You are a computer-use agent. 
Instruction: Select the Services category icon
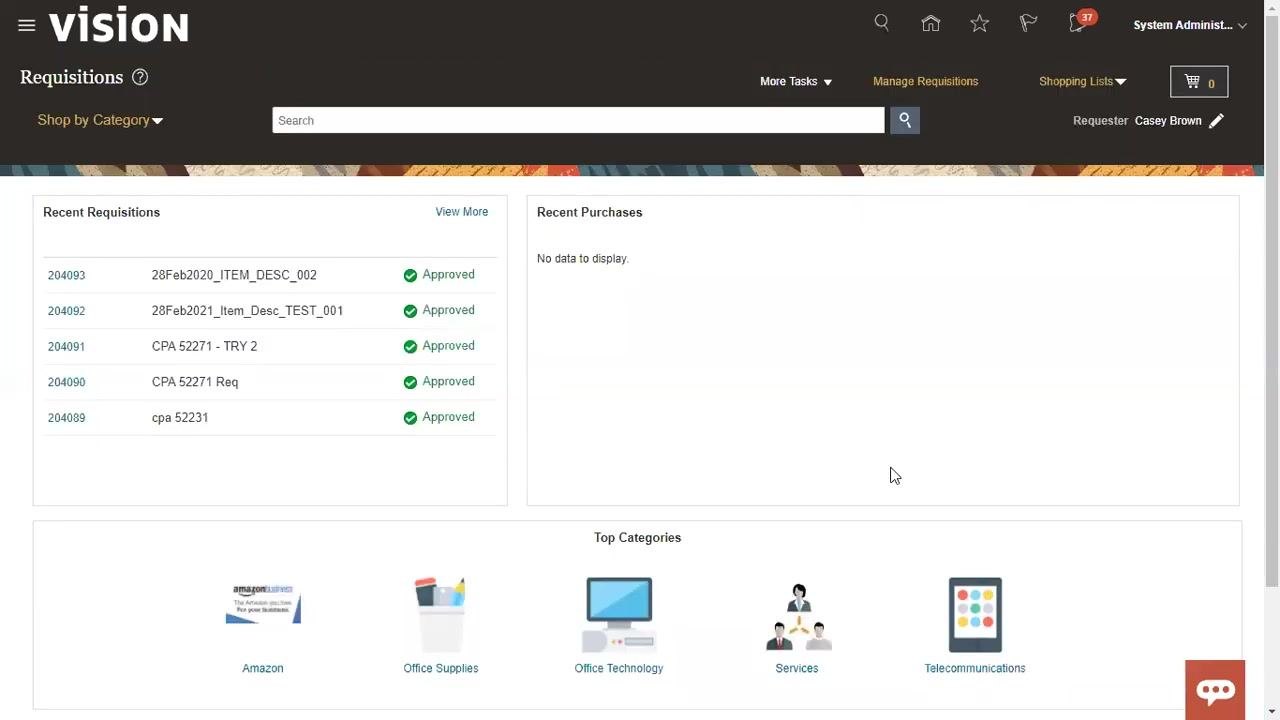pyautogui.click(x=797, y=616)
